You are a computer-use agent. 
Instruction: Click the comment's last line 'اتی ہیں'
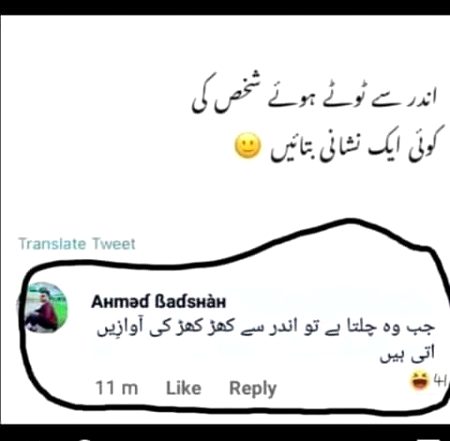(x=407, y=355)
